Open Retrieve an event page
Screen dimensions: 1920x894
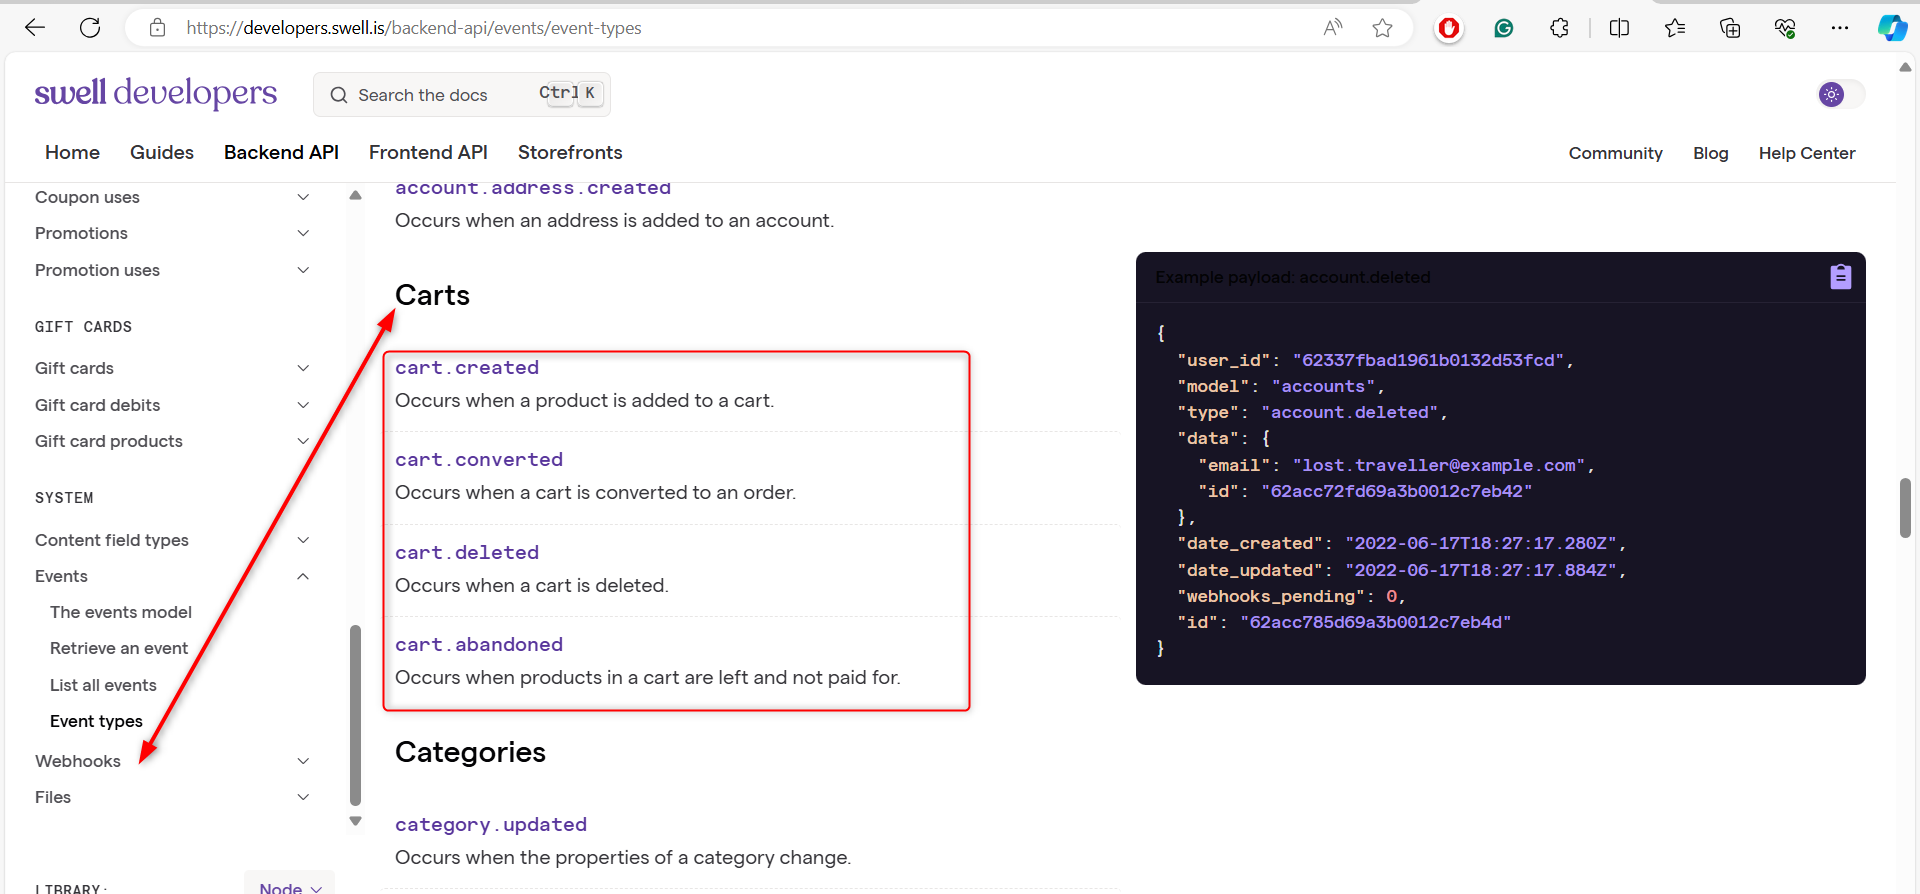pos(119,648)
